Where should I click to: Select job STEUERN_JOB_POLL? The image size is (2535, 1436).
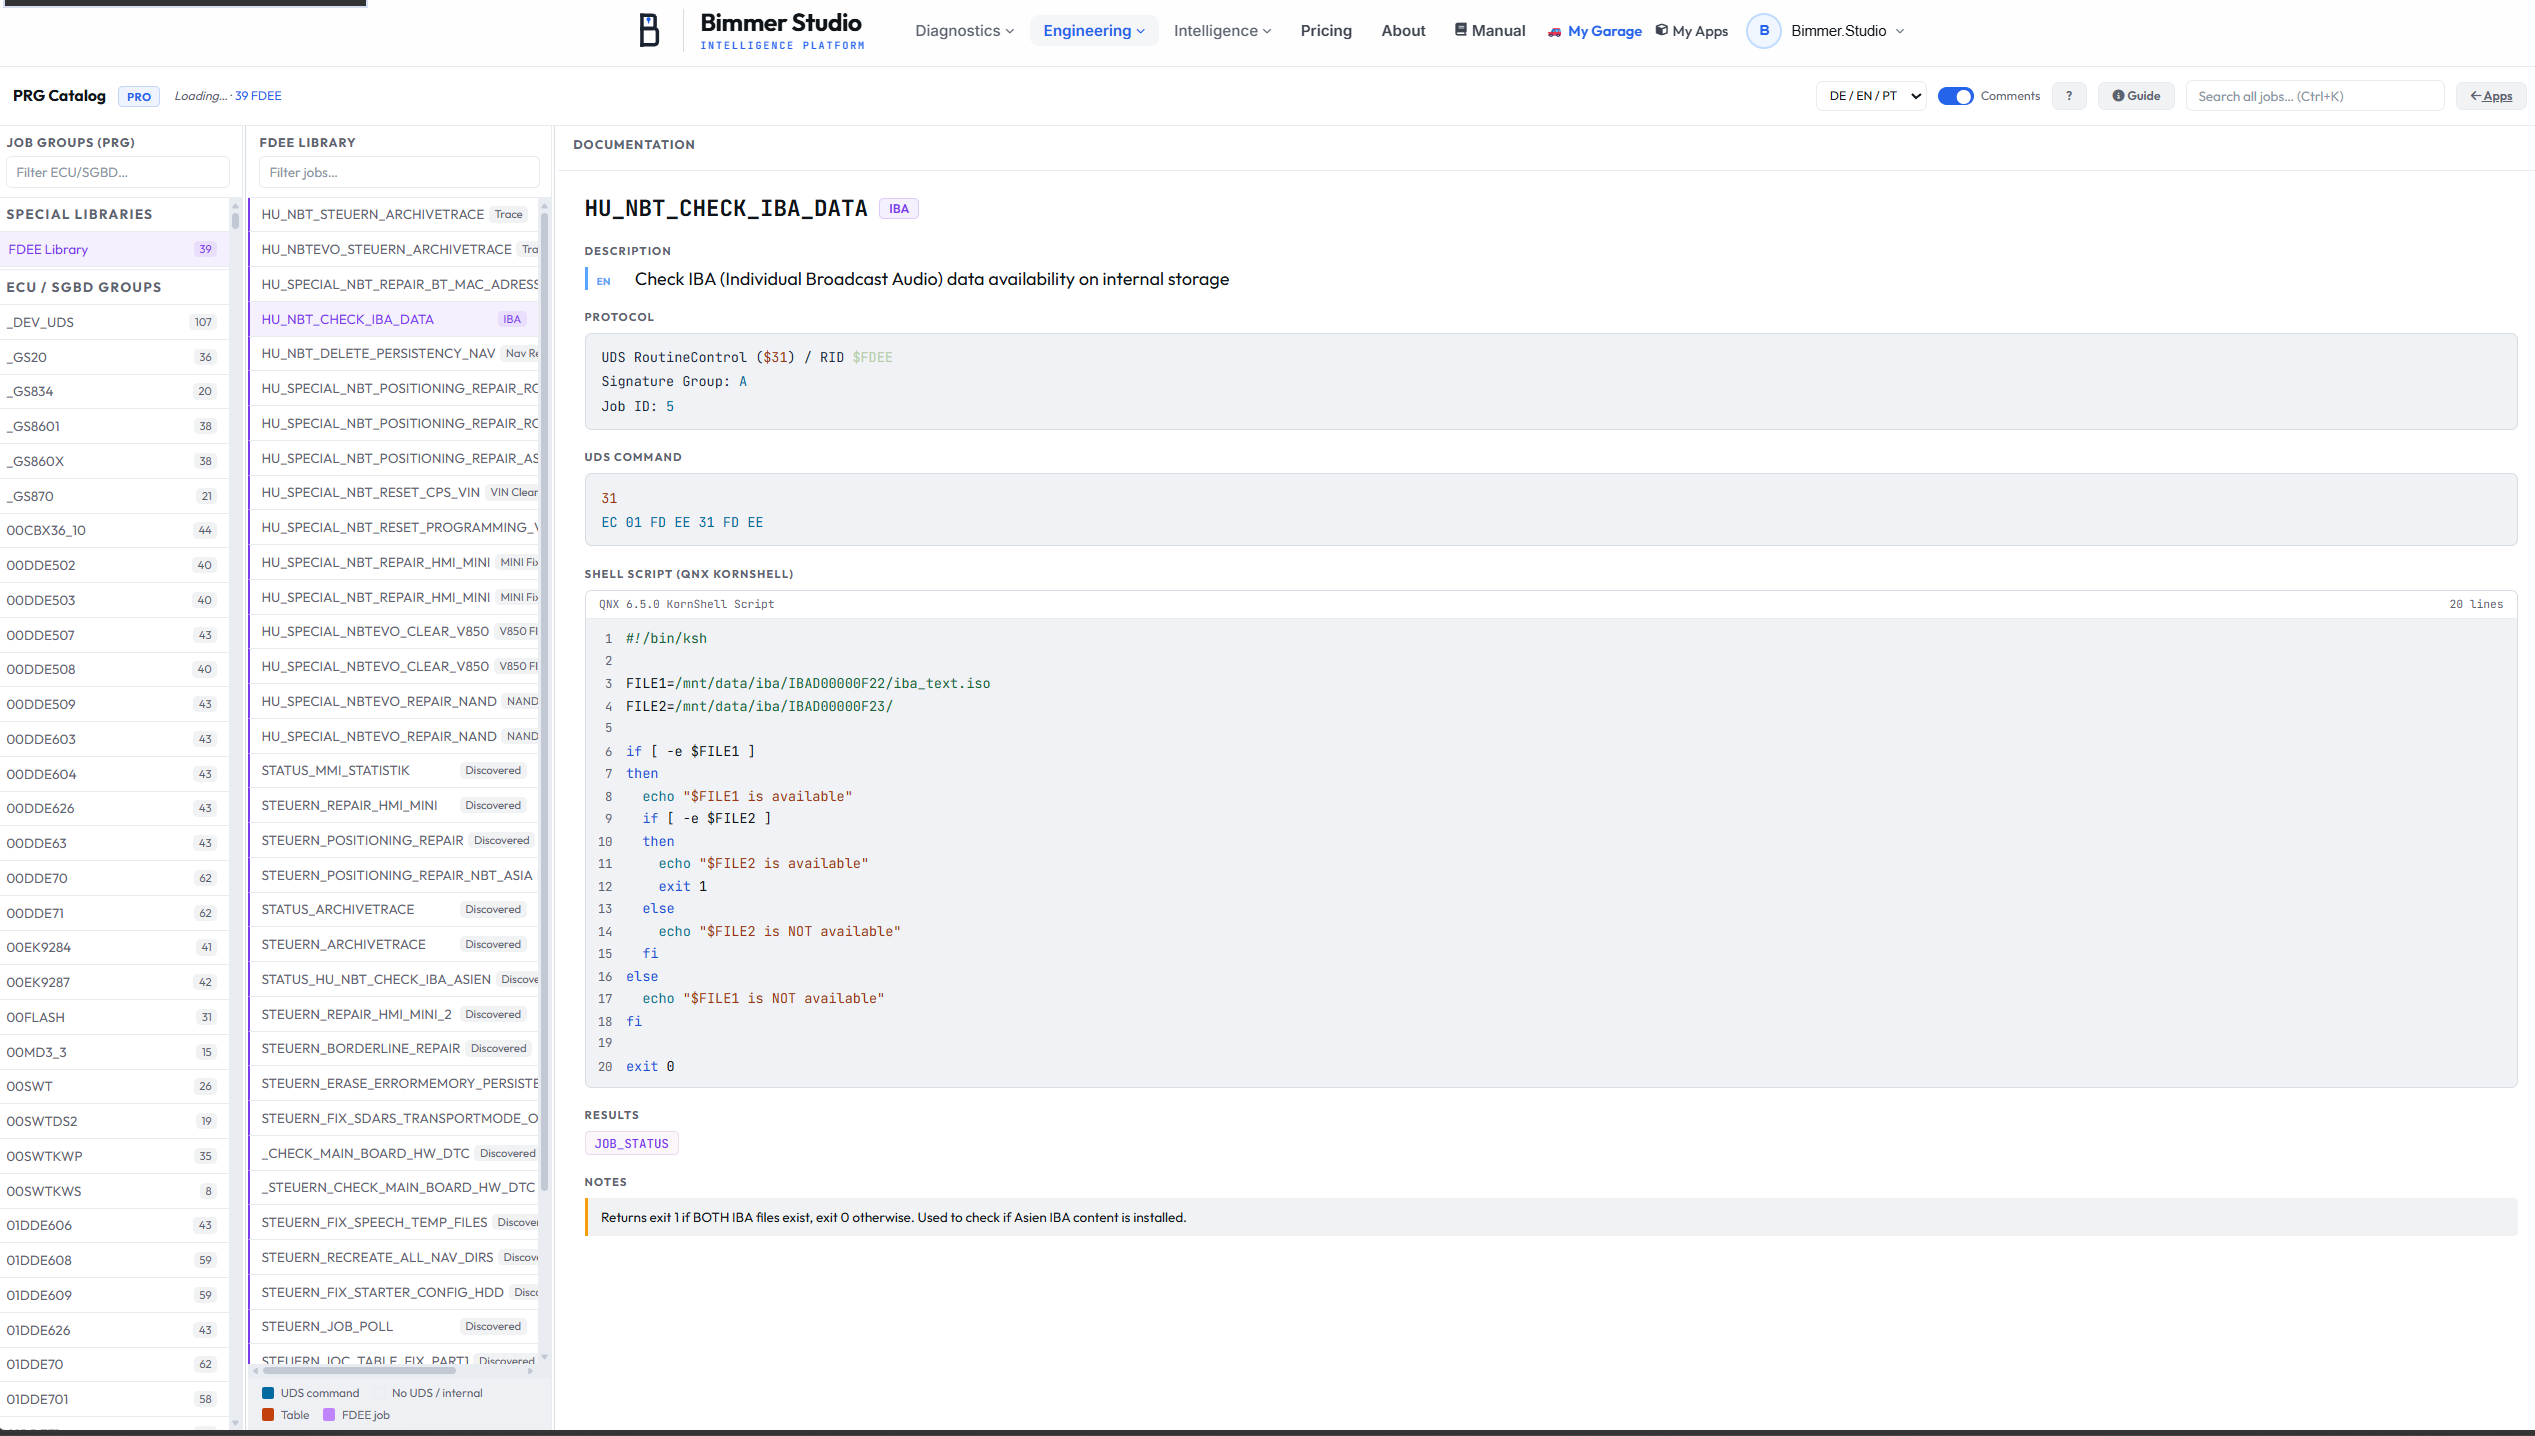395,1326
